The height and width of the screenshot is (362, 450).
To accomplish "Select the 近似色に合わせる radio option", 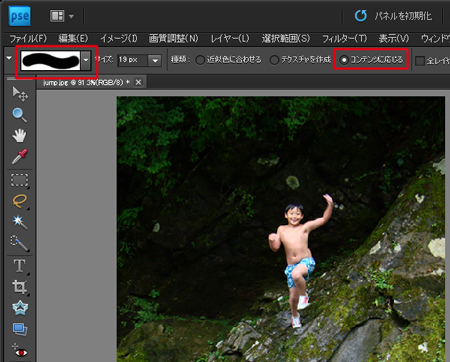I will click(x=229, y=60).
